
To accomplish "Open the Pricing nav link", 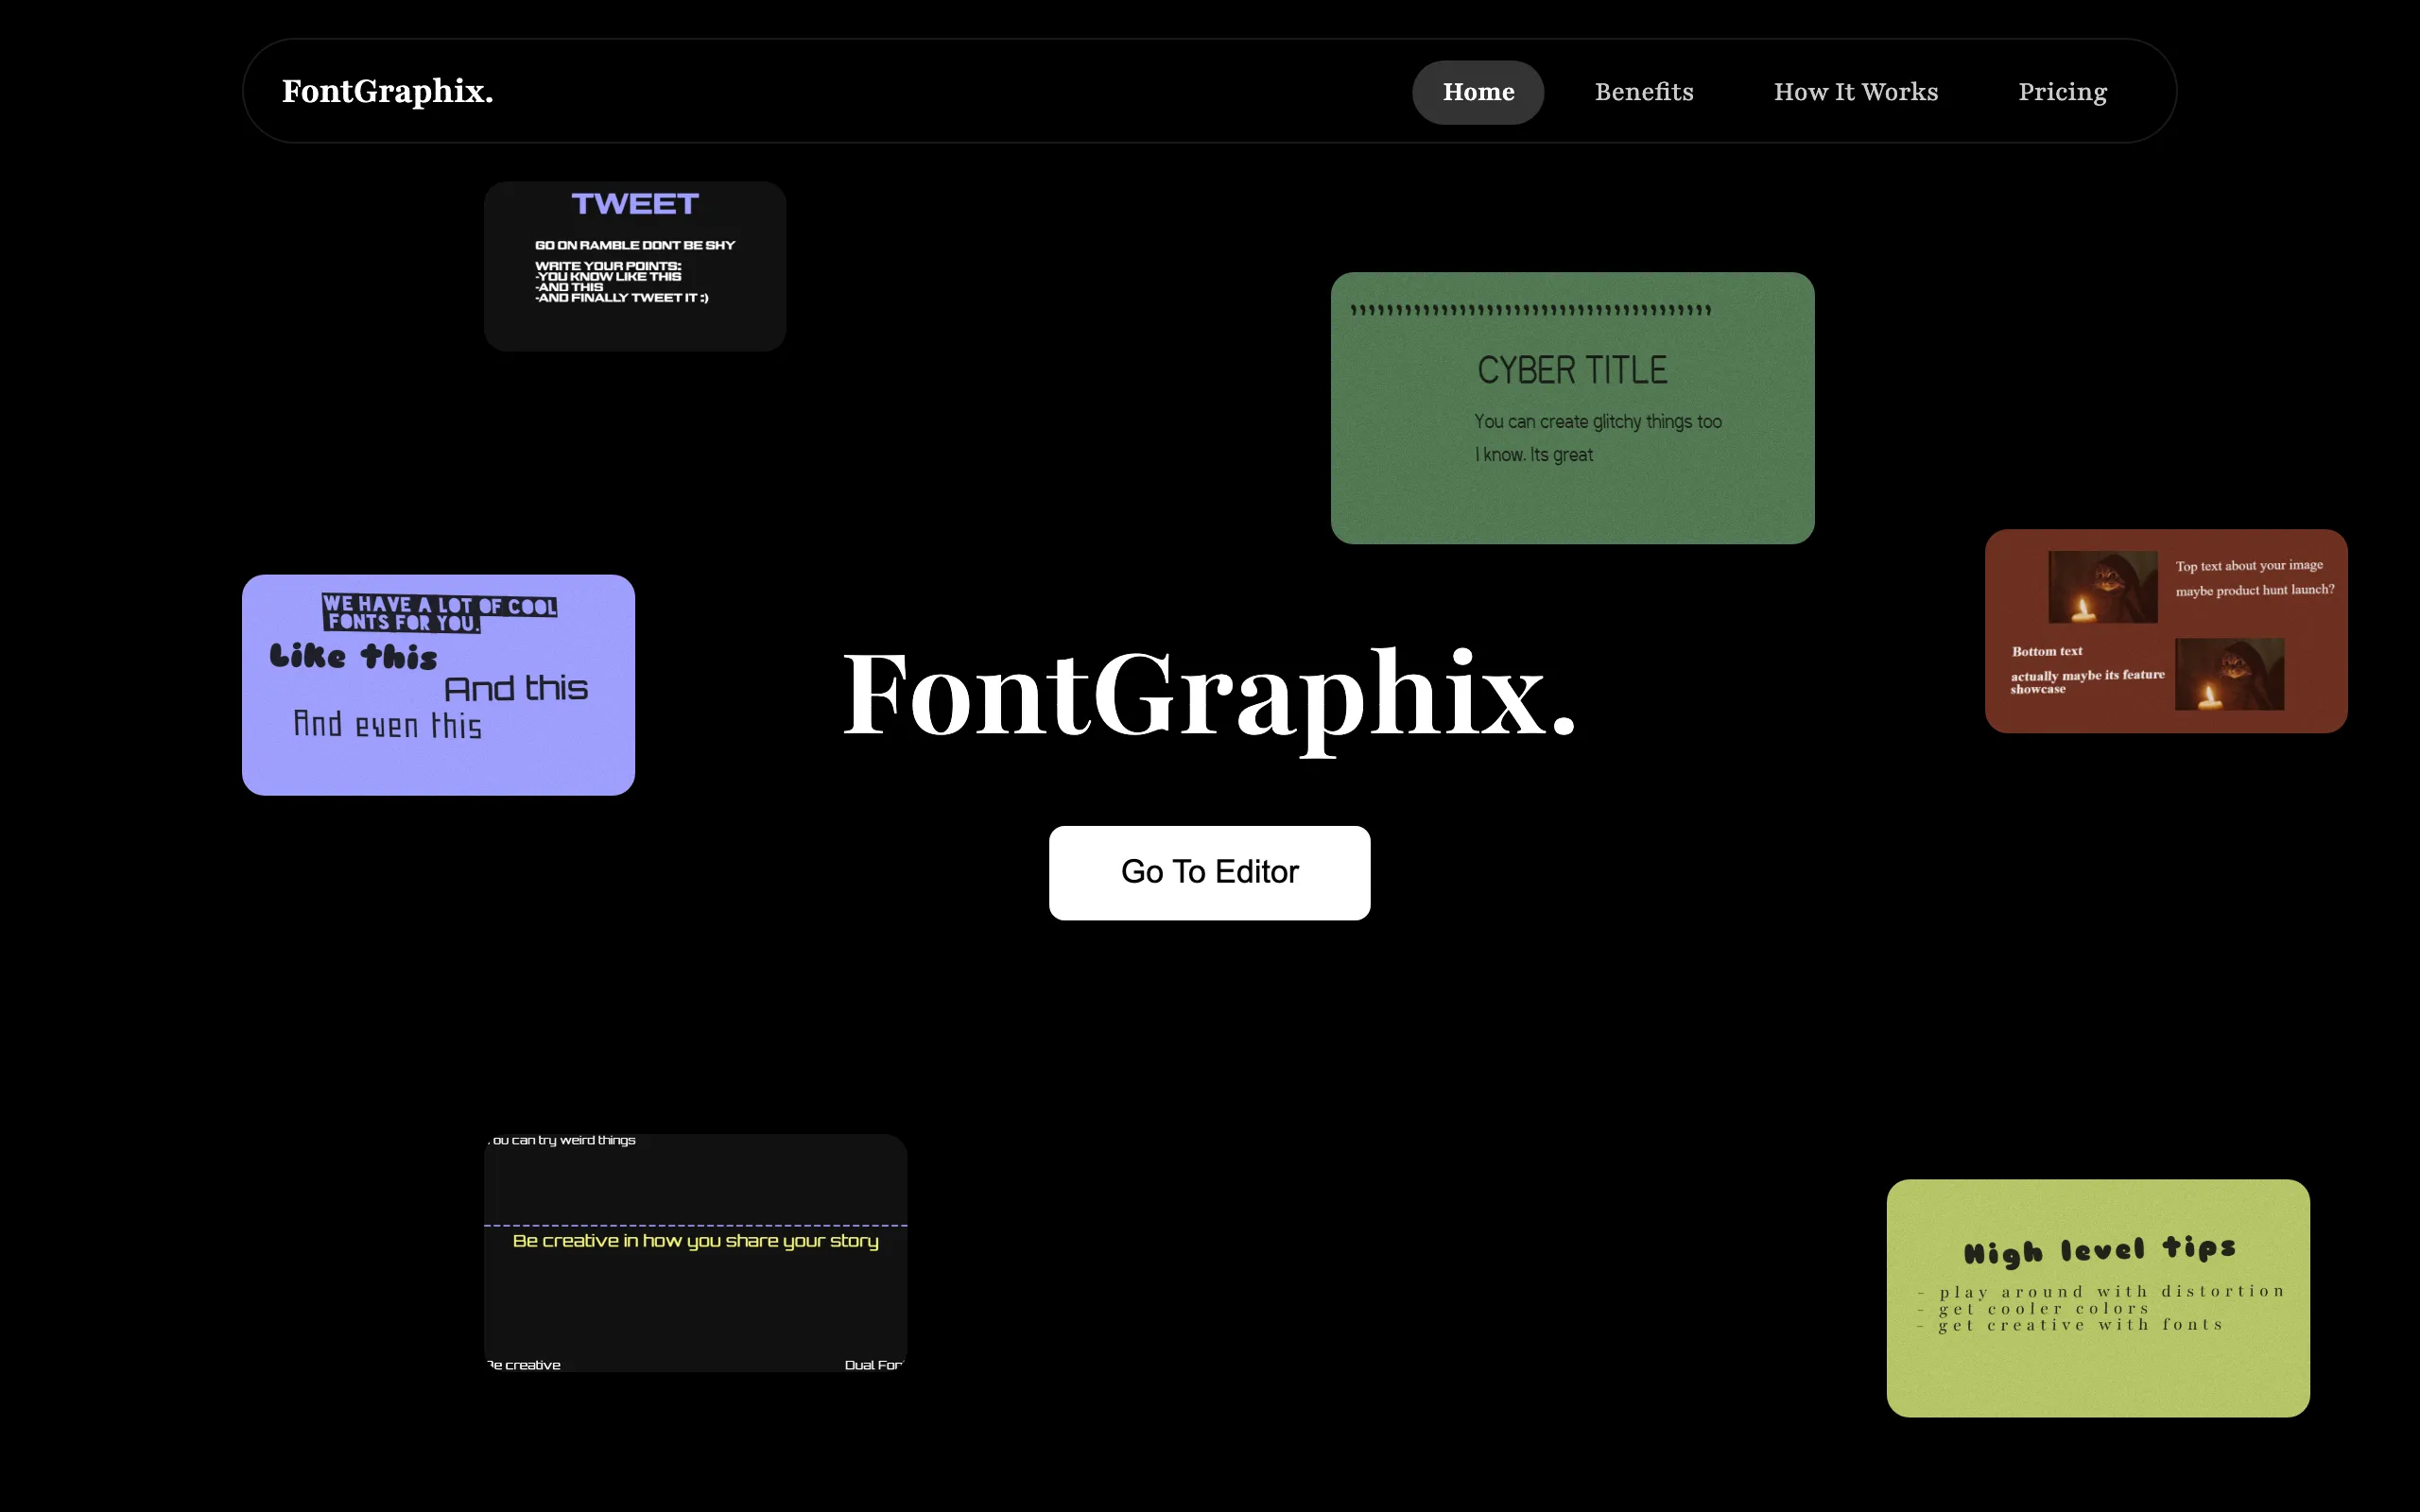I will 2062,92.
